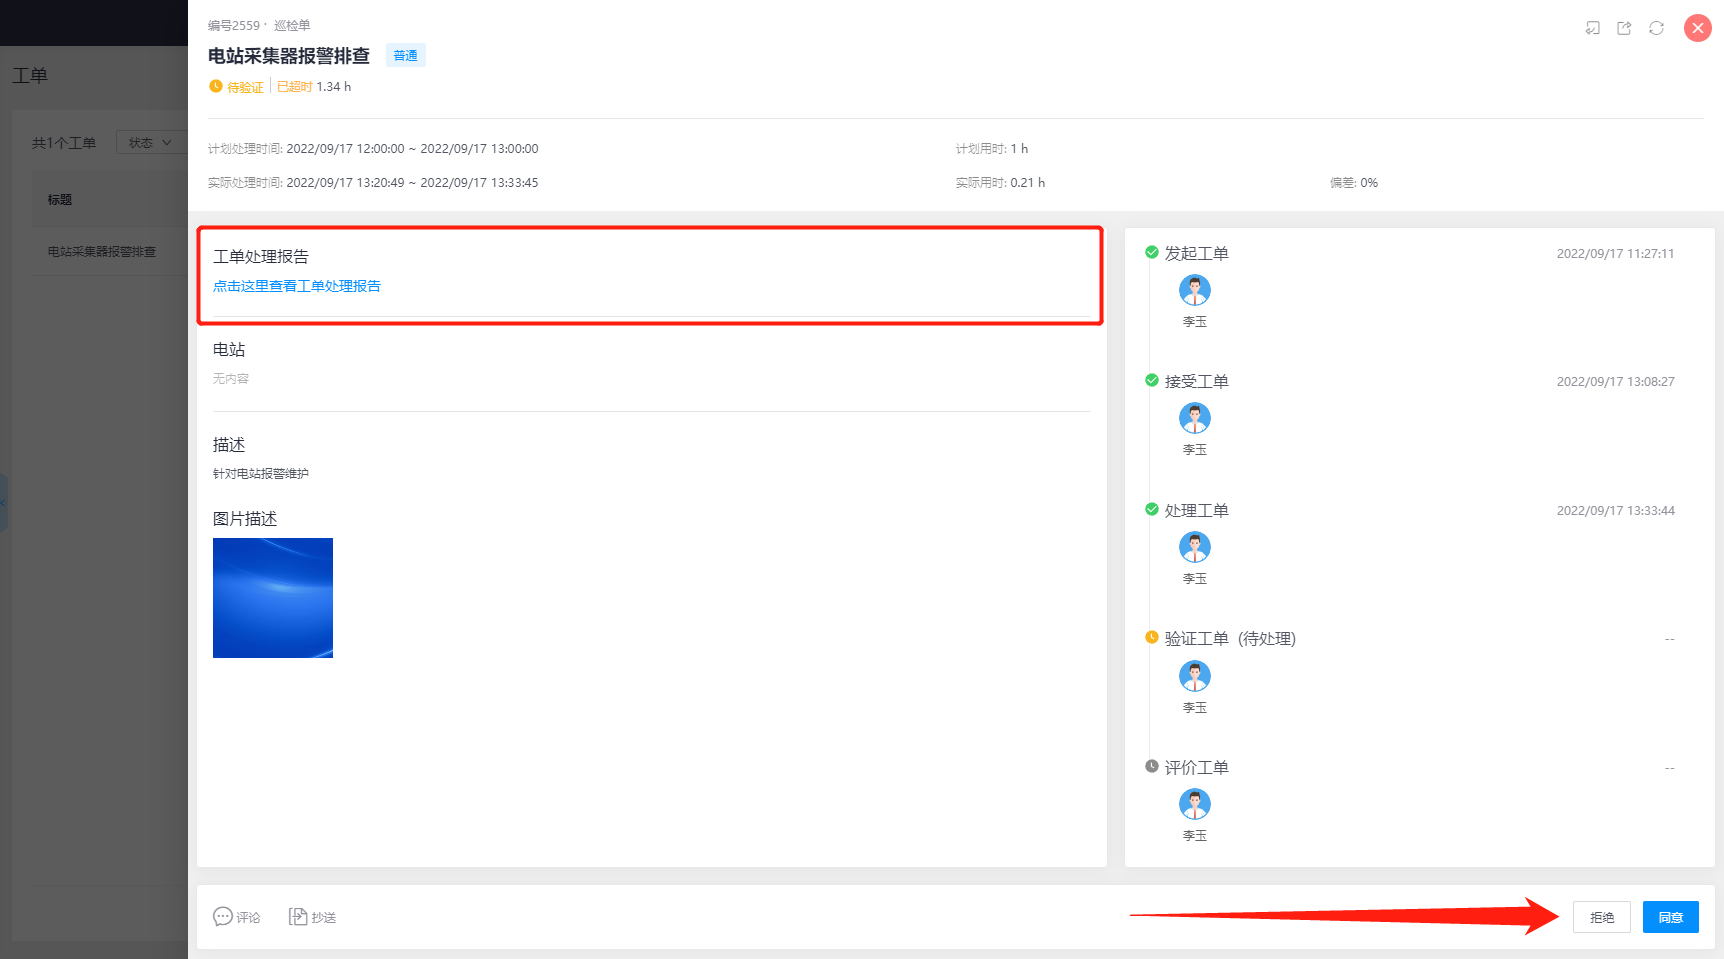Click the share/export icon at top right
1724x959 pixels.
click(1624, 28)
